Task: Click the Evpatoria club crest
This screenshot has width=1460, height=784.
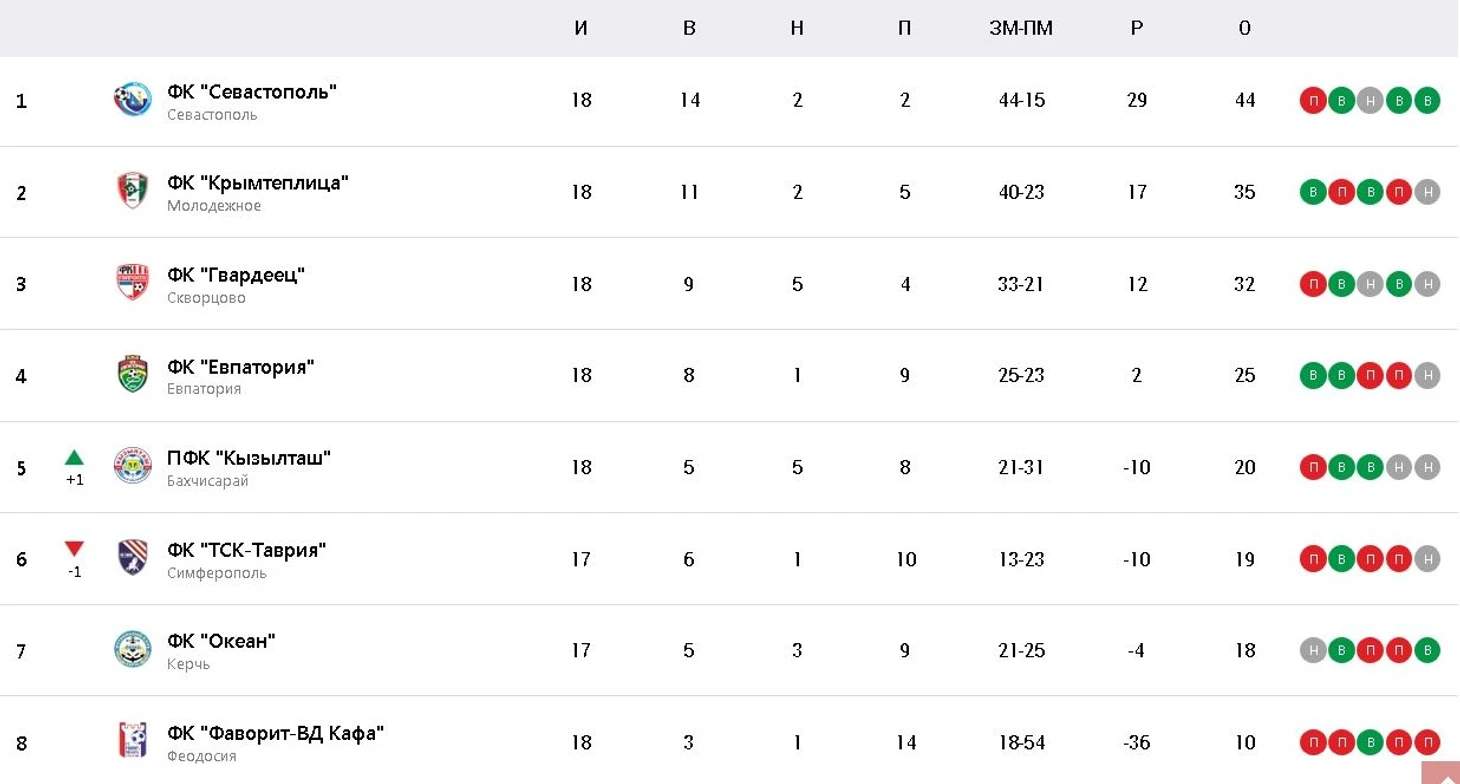Action: click(133, 374)
